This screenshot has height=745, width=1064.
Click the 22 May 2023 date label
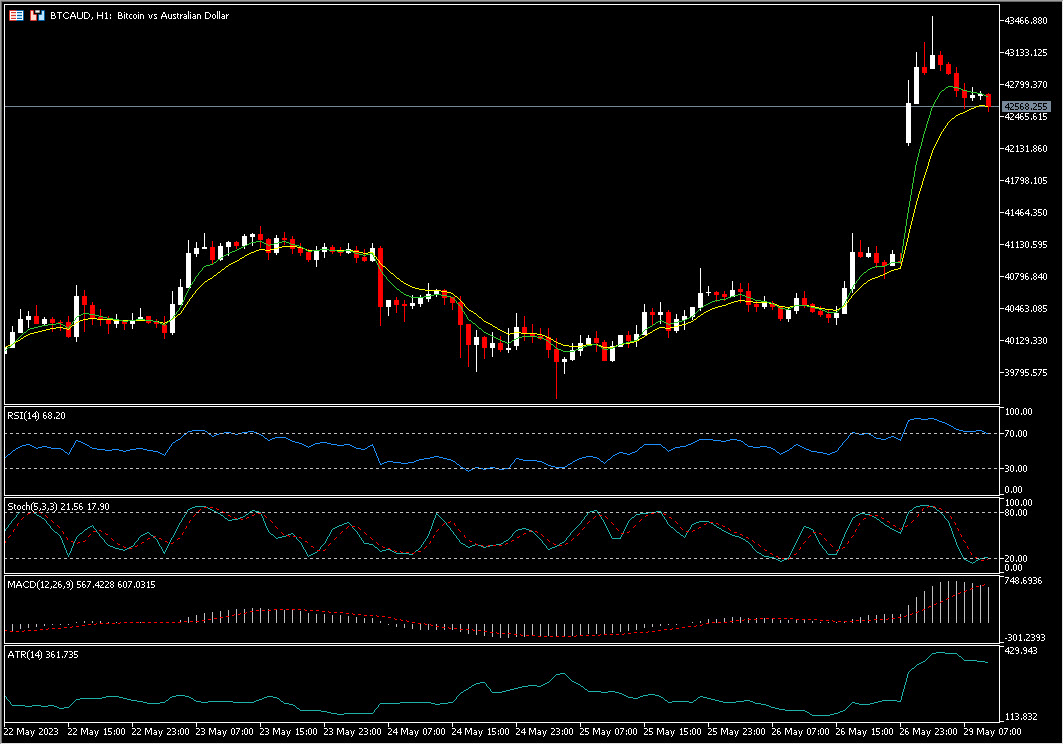pyautogui.click(x=31, y=731)
